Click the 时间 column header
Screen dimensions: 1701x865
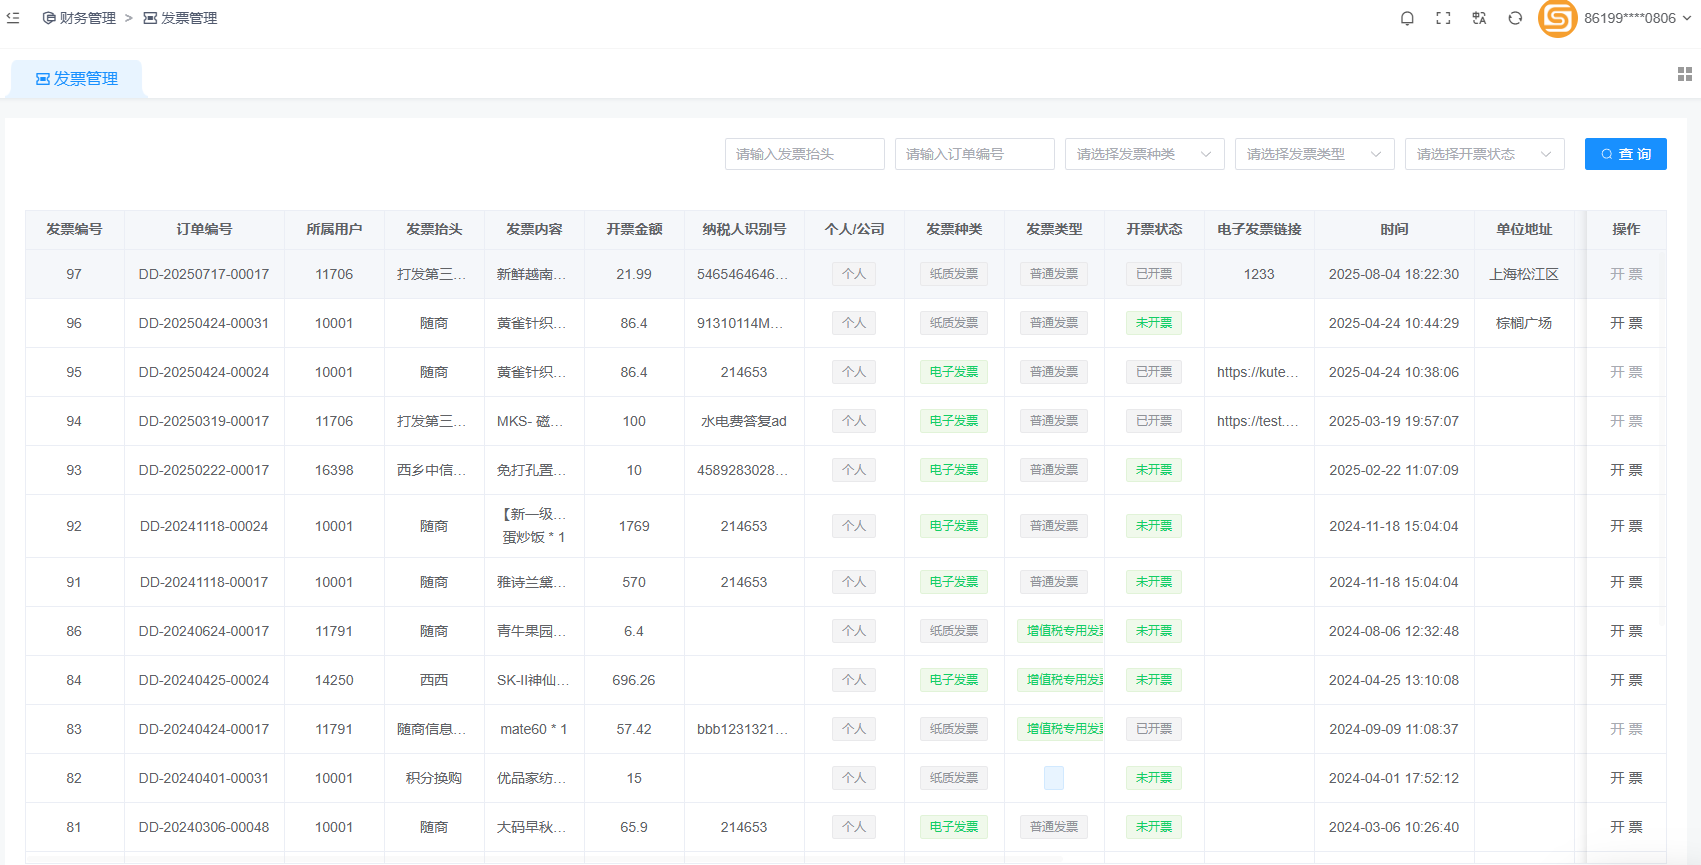1394,229
